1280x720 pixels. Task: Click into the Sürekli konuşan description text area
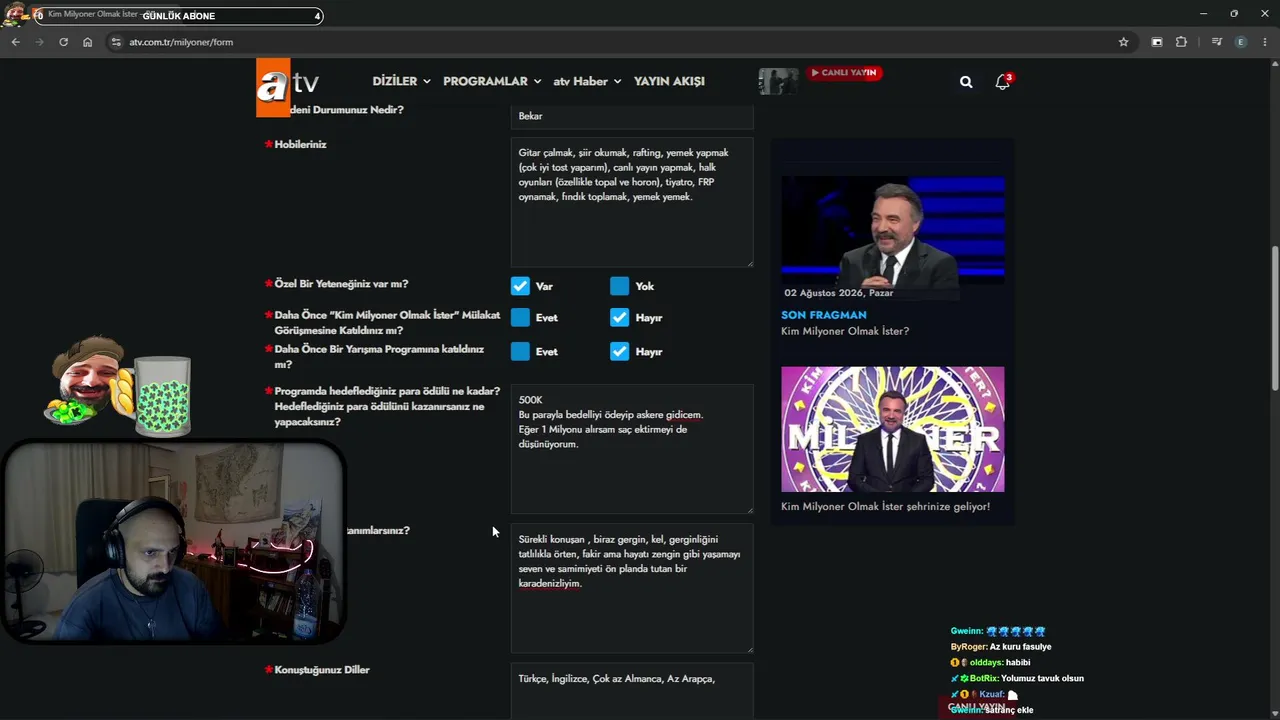tap(632, 588)
